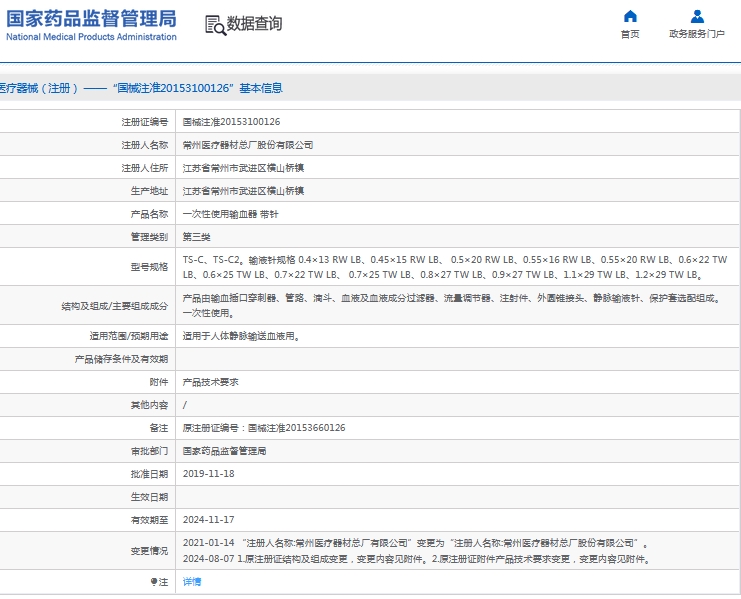Viewport: 741px width, 599px height.
Task: Click the 型号规格 row label
Action: point(149,267)
